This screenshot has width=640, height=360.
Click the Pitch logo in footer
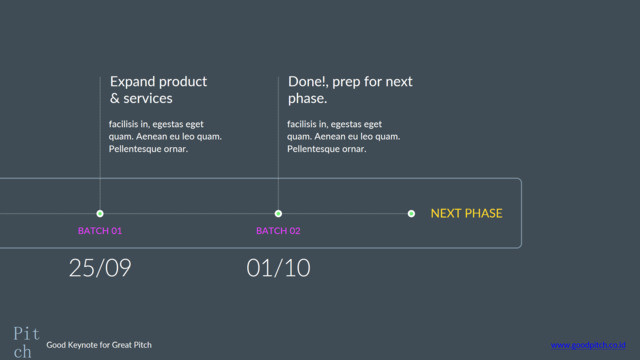[x=27, y=342]
